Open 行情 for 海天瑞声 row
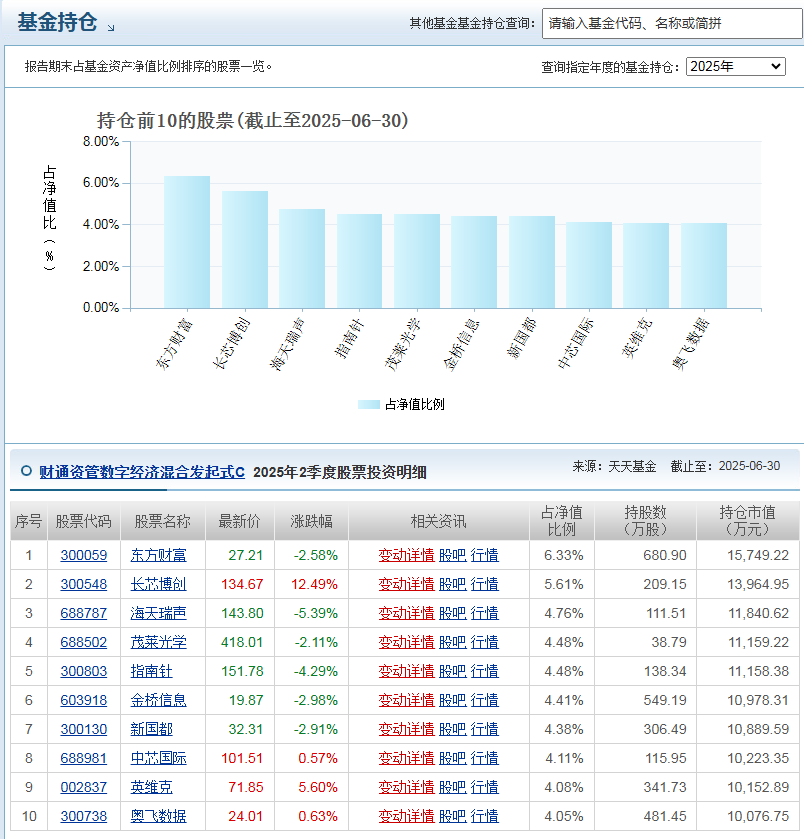Screen dimensions: 804x839 point(485,613)
